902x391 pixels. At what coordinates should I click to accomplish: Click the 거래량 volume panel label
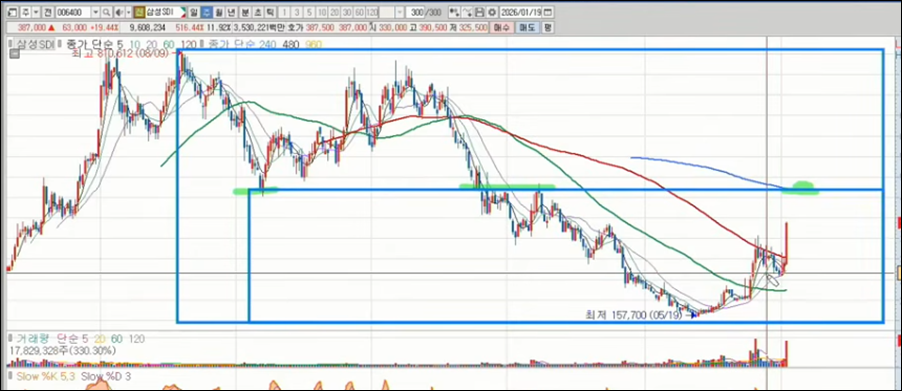pyautogui.click(x=33, y=339)
